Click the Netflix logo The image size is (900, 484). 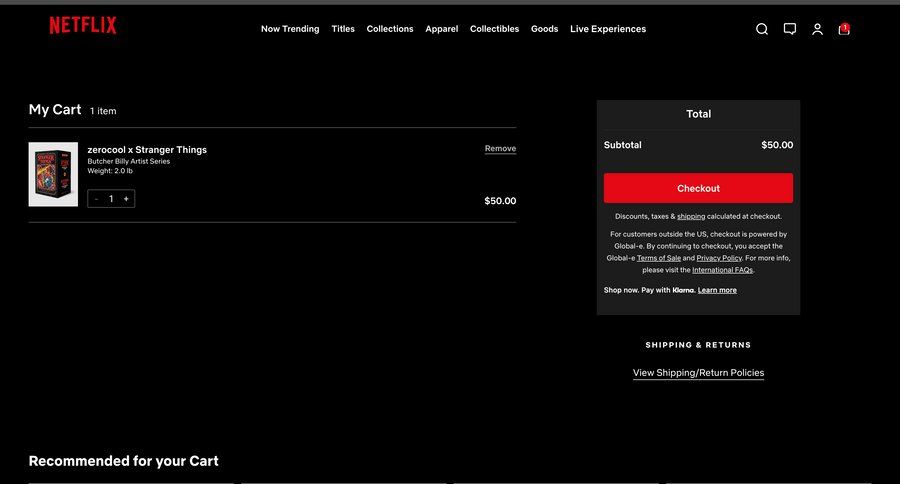pos(83,26)
